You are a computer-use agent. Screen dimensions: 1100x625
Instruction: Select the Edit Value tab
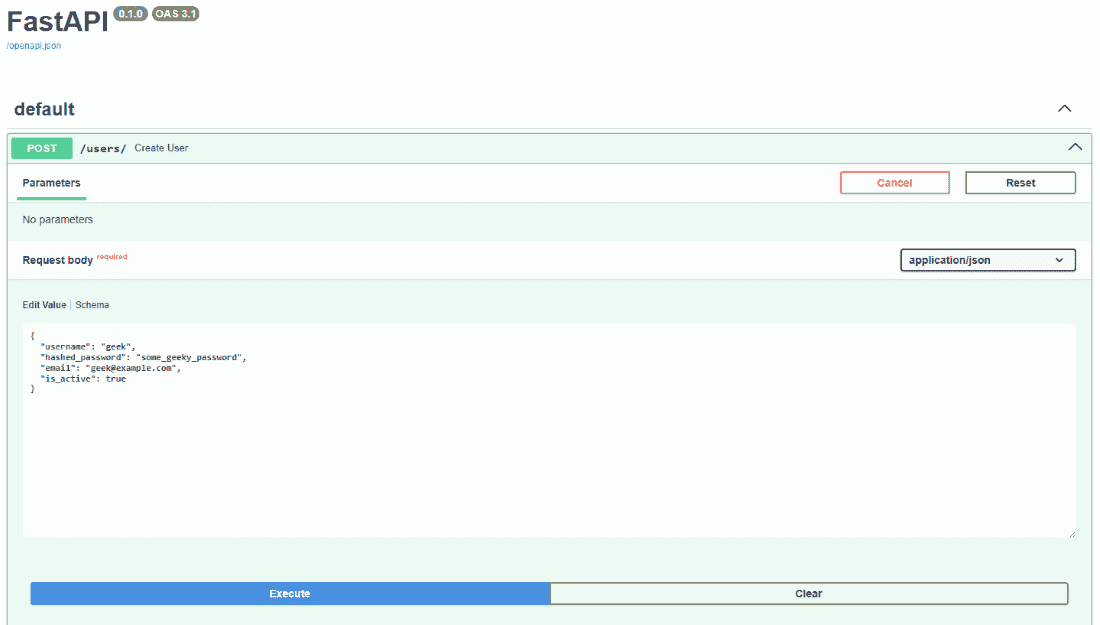point(44,304)
